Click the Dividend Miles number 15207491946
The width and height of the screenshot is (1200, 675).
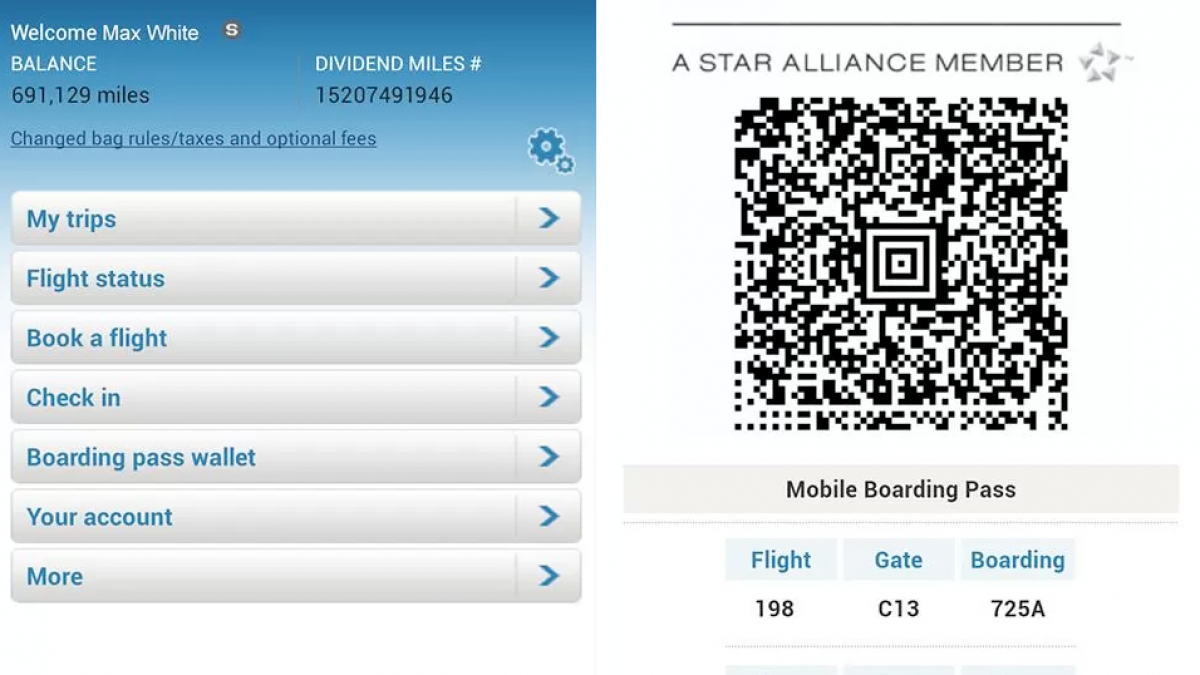(x=384, y=96)
